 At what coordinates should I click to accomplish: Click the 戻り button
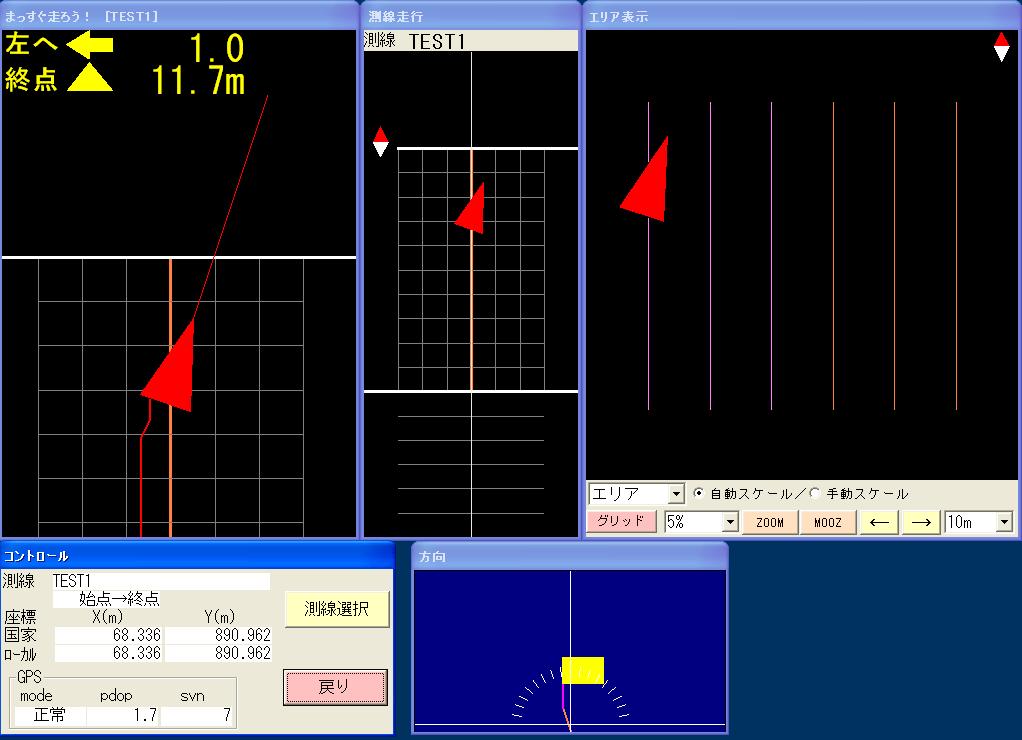pos(336,687)
